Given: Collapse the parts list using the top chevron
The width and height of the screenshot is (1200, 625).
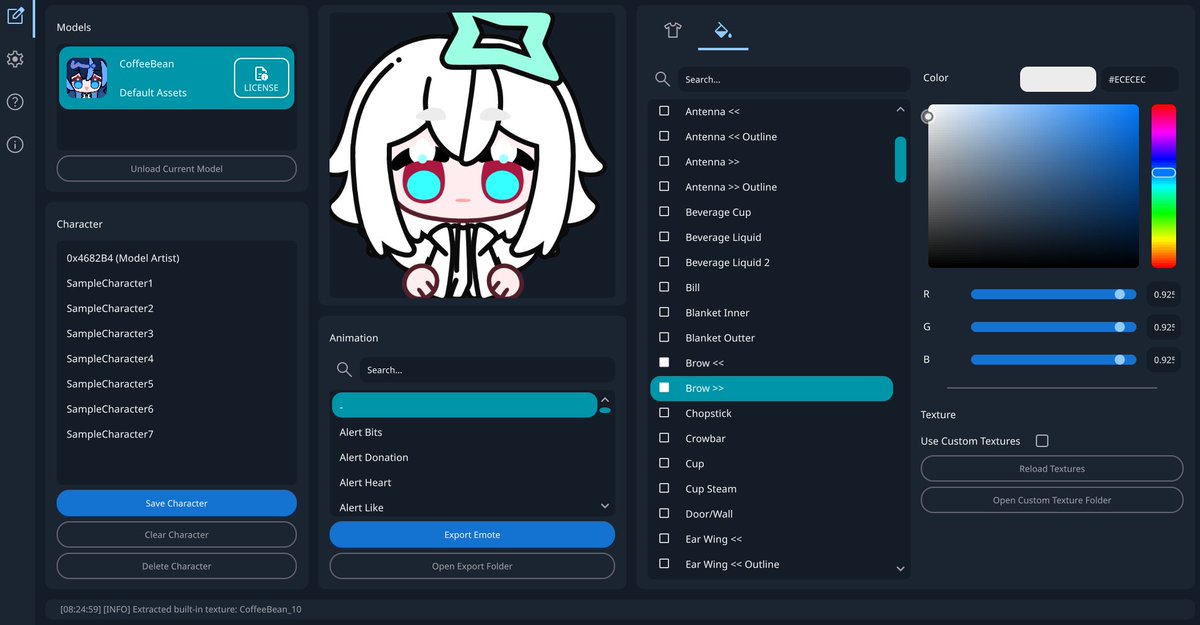Looking at the screenshot, I should pyautogui.click(x=899, y=107).
